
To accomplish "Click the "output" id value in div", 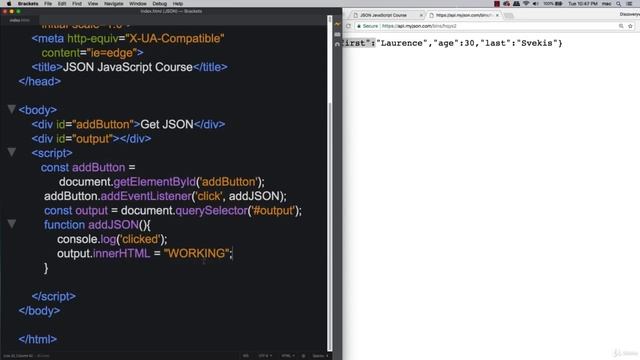I will (x=93, y=139).
